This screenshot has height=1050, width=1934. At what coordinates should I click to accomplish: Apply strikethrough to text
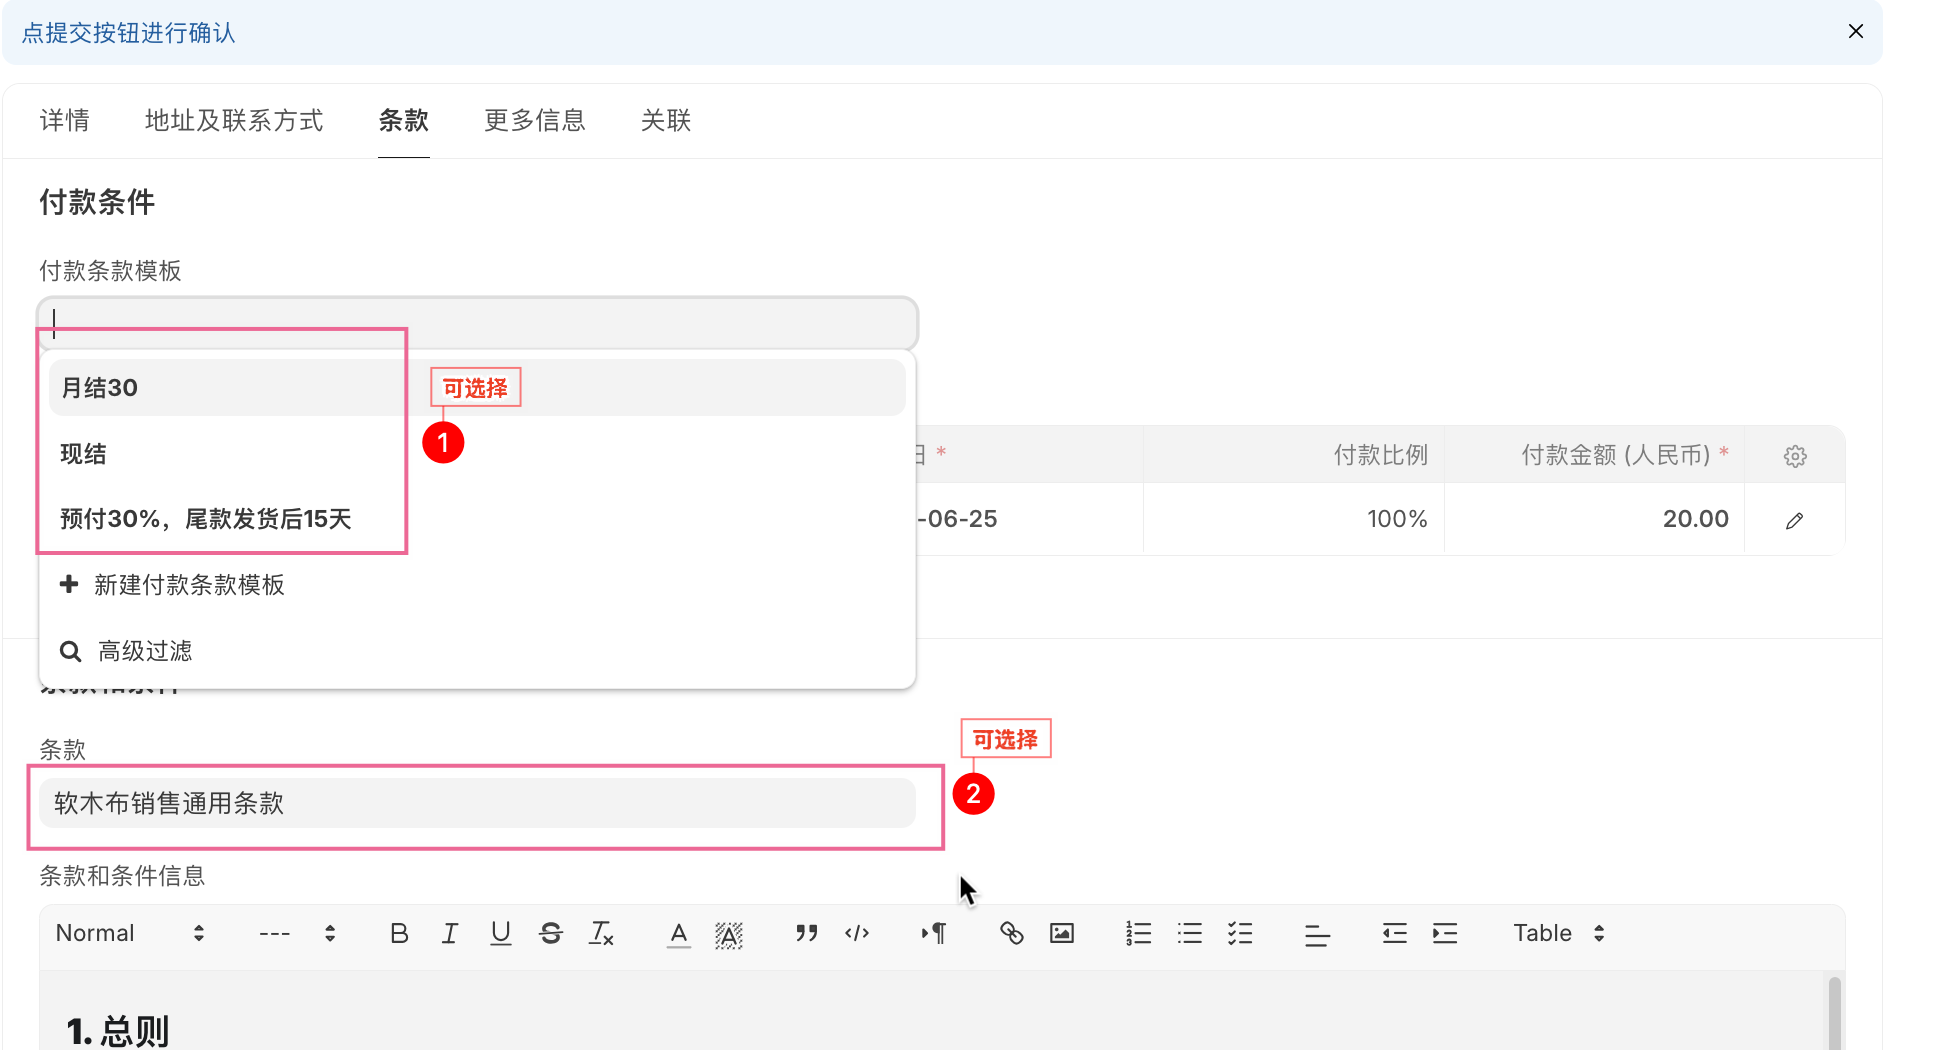[551, 933]
